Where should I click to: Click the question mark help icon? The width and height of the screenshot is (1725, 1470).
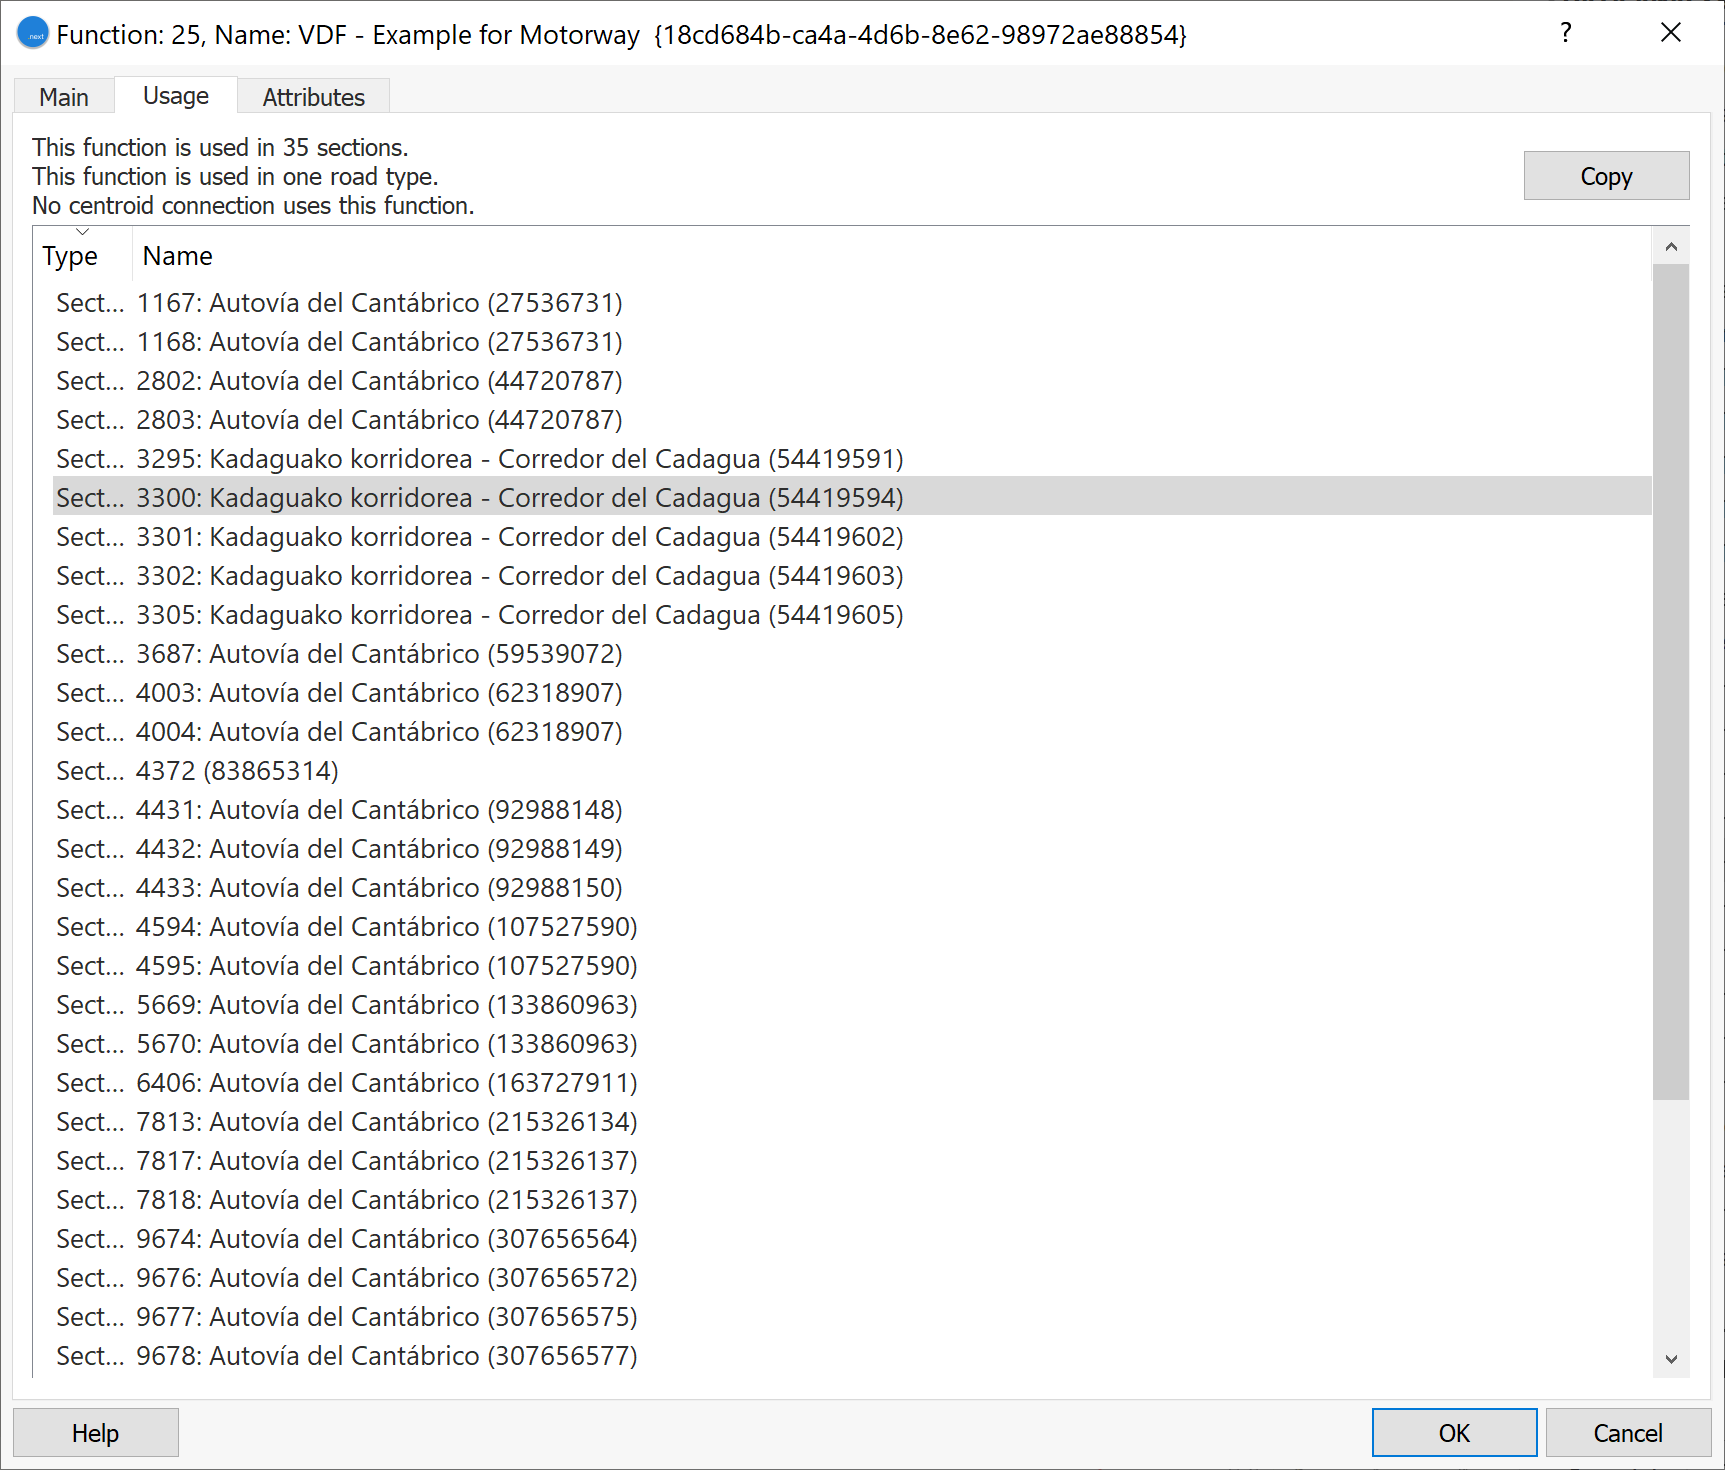click(1565, 33)
